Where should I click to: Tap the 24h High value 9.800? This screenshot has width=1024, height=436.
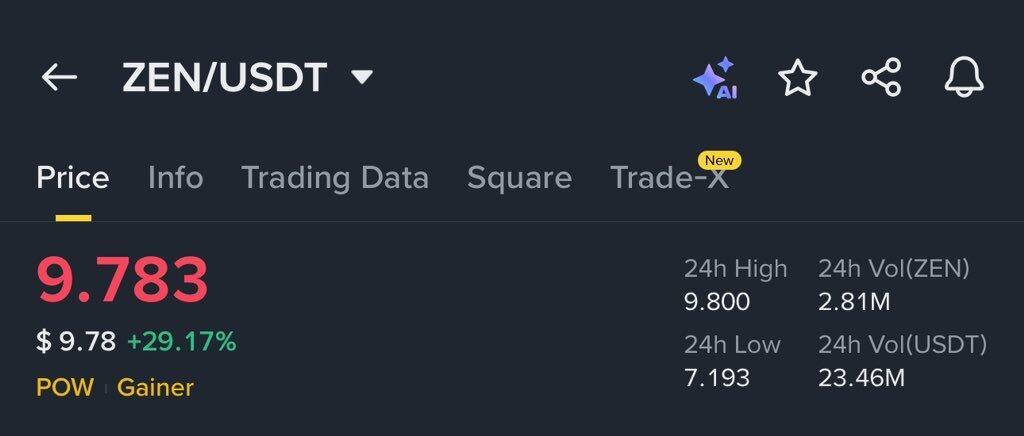(x=717, y=301)
